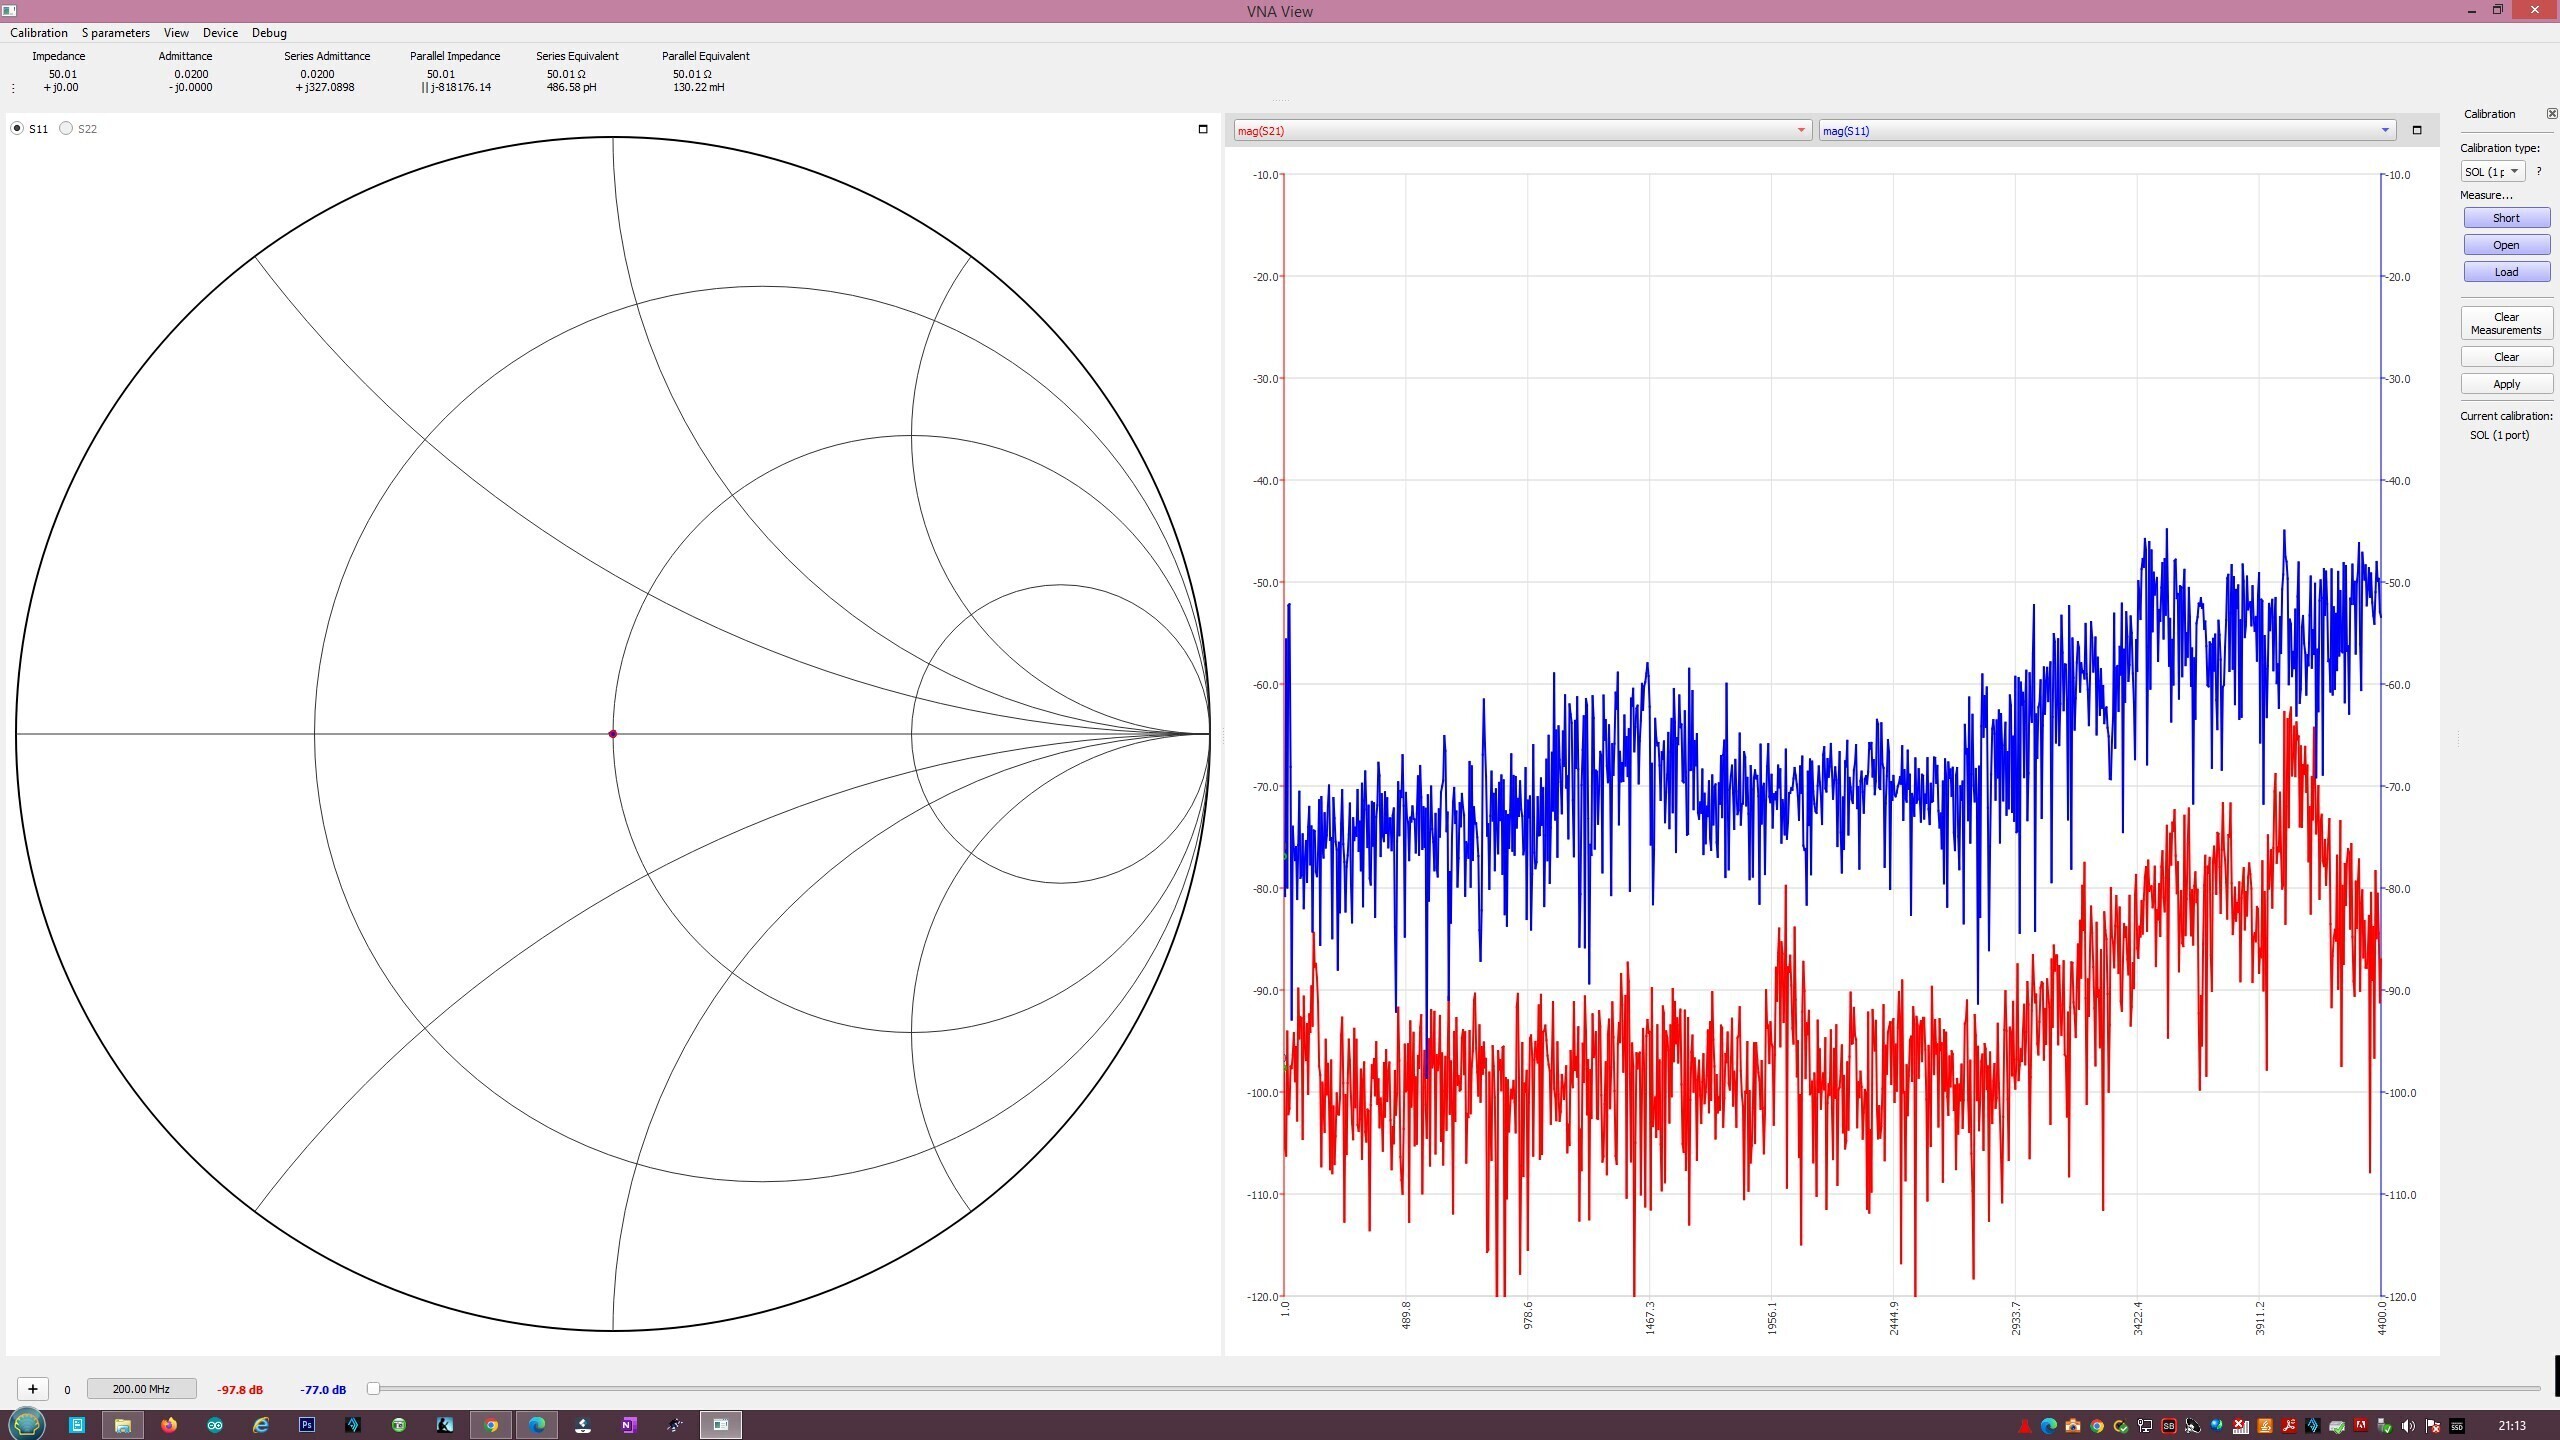
Task: Open the mag(S11) trace dropdown
Action: coord(2107,130)
